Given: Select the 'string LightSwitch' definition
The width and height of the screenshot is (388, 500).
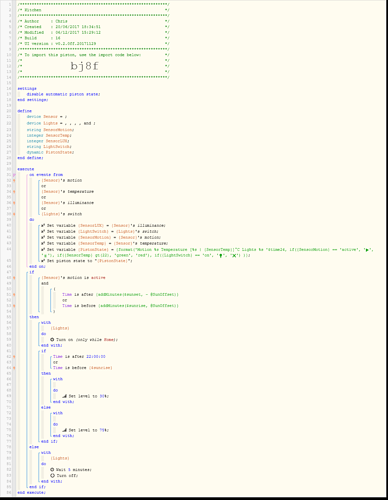Looking at the screenshot, I should point(49,146).
